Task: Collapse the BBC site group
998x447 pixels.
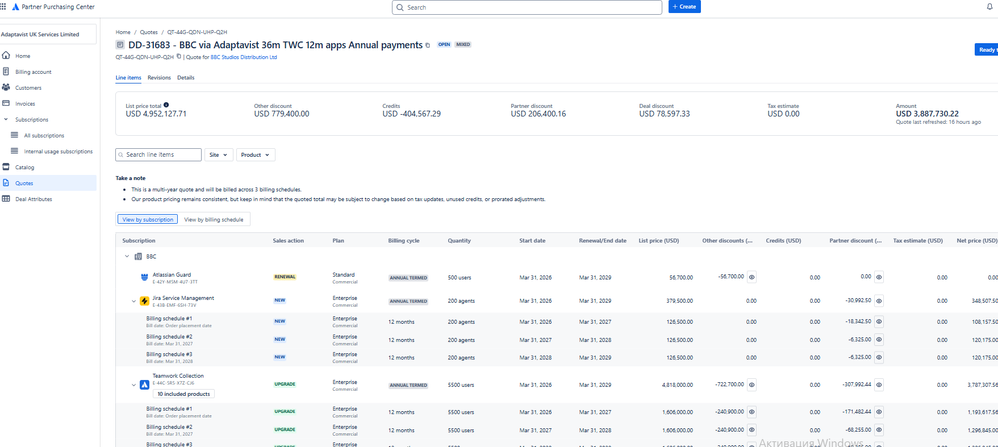Action: pos(127,257)
